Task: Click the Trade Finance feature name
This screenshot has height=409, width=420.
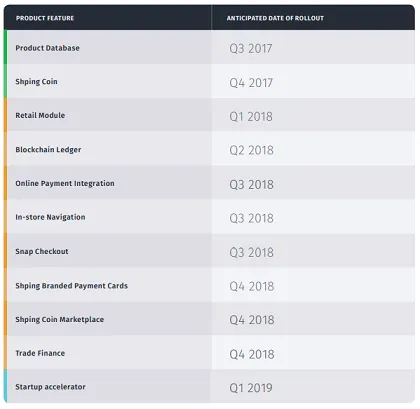Action: [40, 353]
